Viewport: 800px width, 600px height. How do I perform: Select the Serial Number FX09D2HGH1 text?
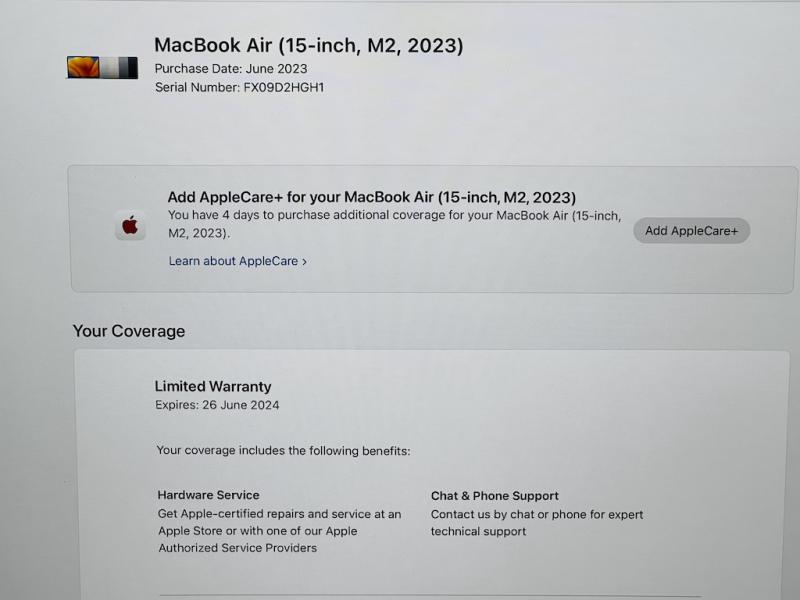[x=239, y=88]
